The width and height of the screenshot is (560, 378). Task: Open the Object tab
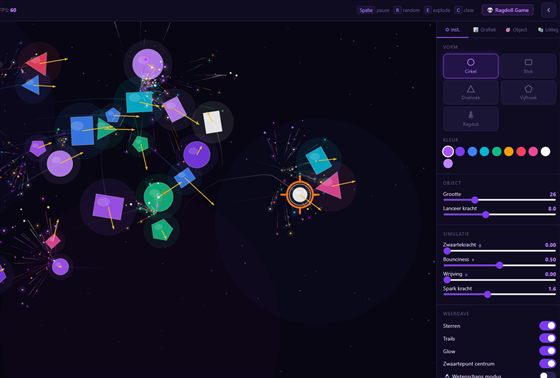(x=516, y=30)
